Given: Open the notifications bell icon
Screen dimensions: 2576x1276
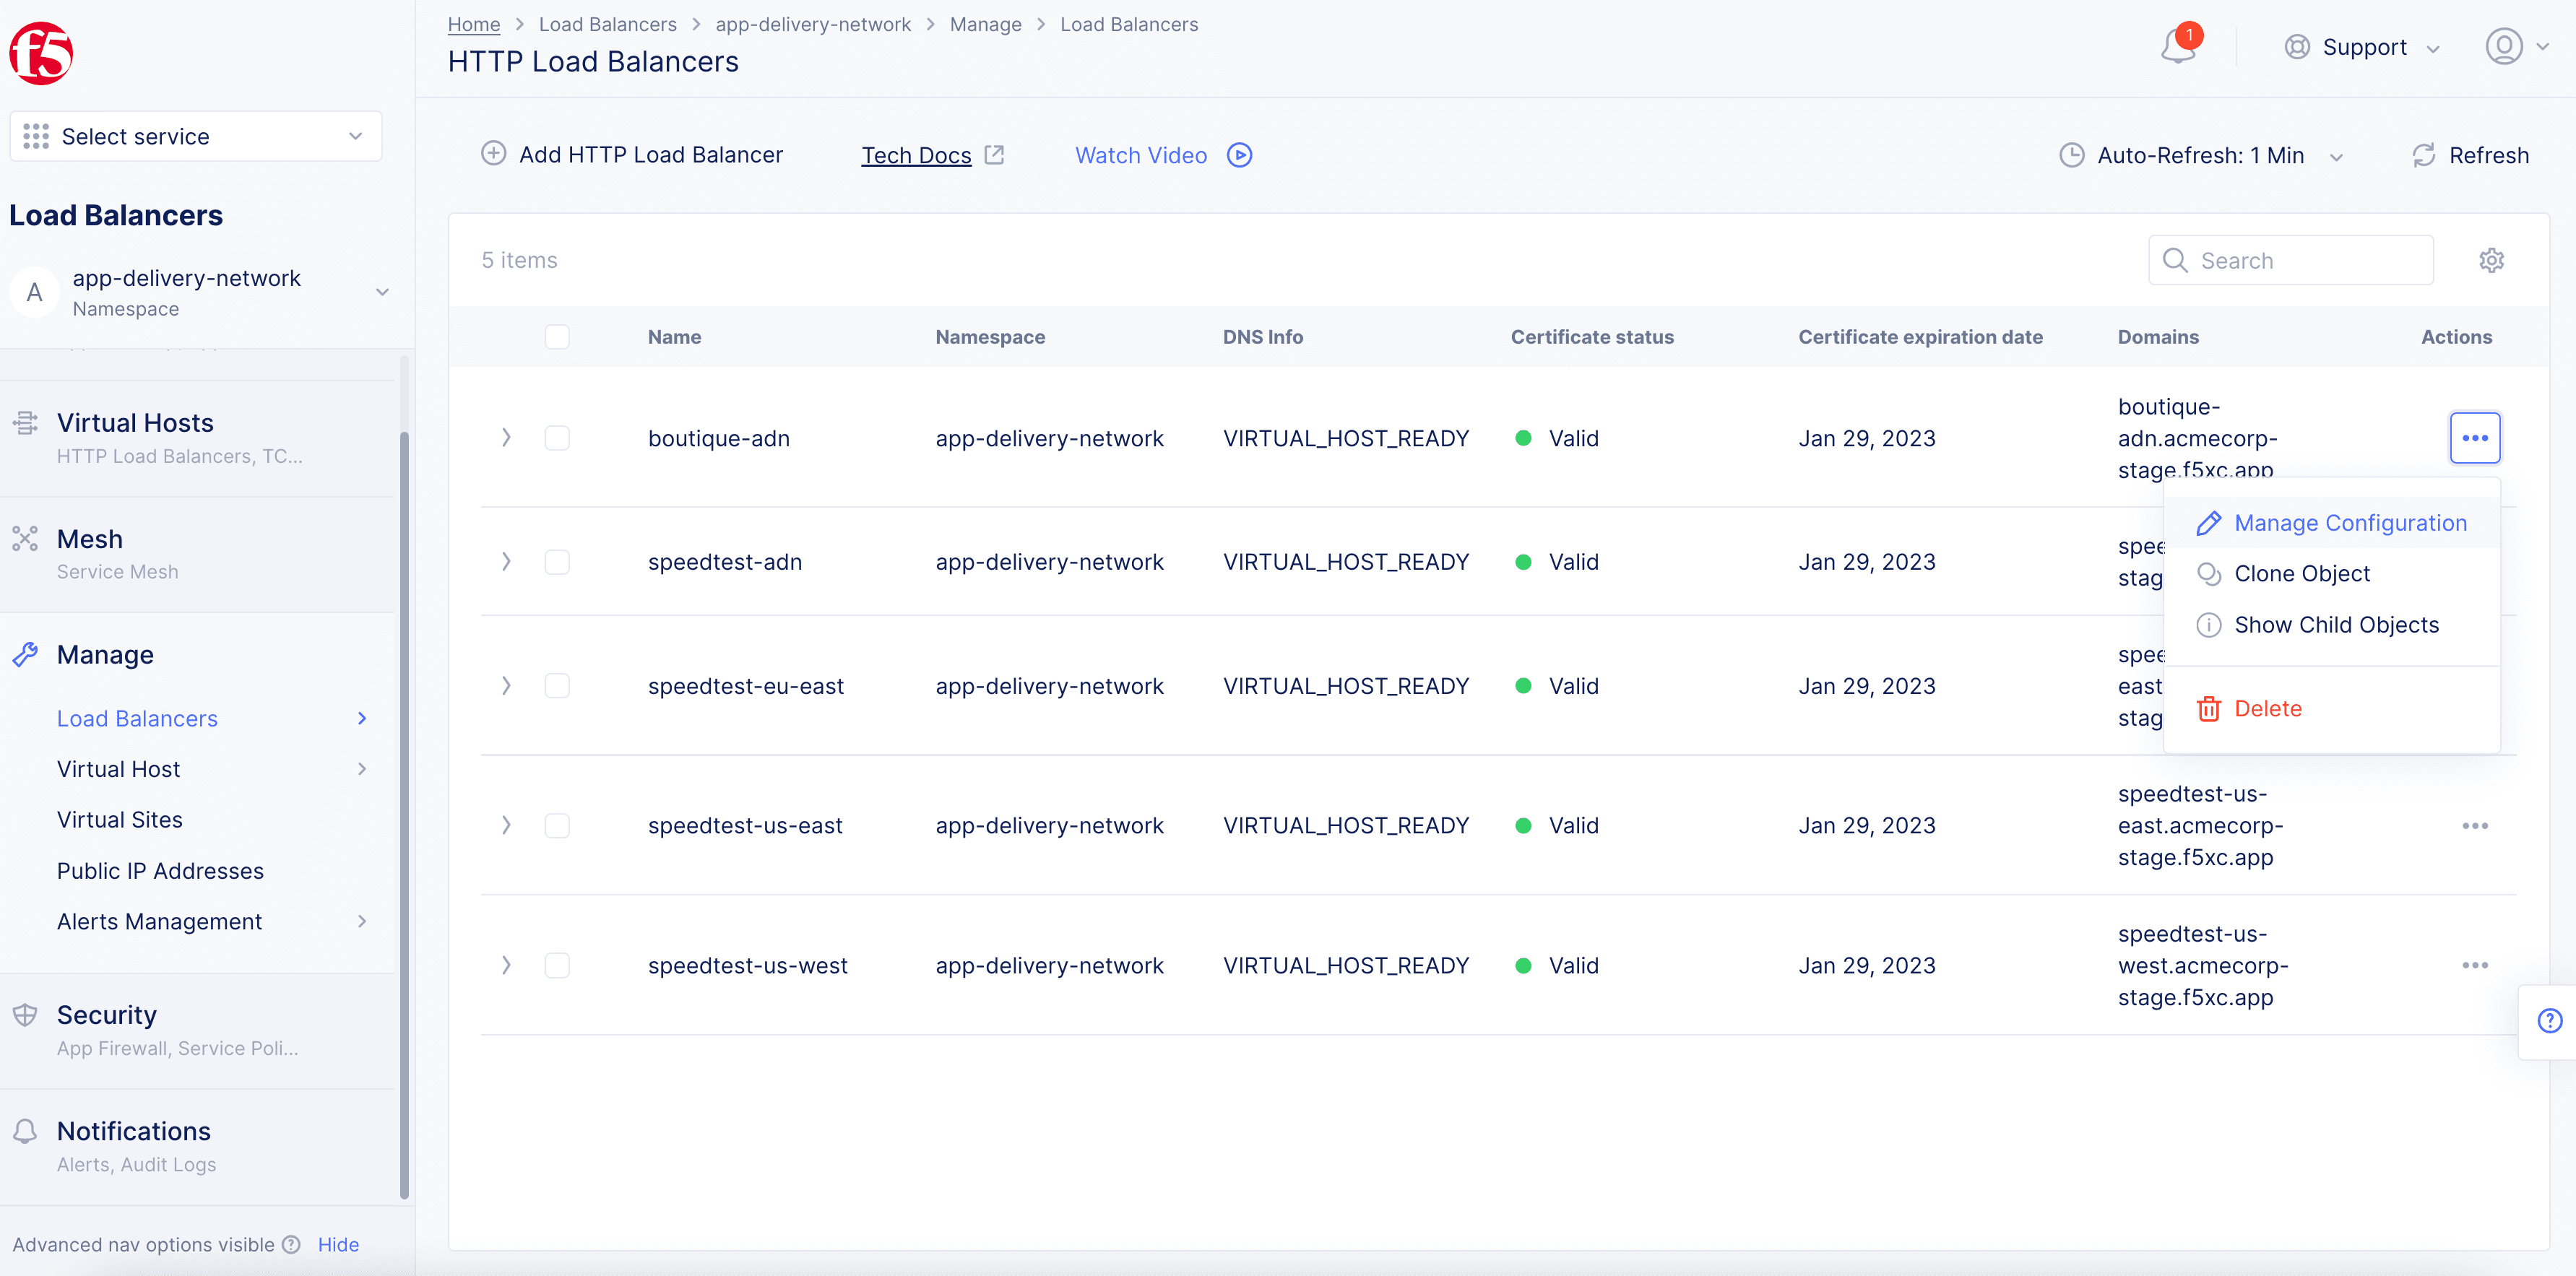Looking at the screenshot, I should pos(2178,47).
